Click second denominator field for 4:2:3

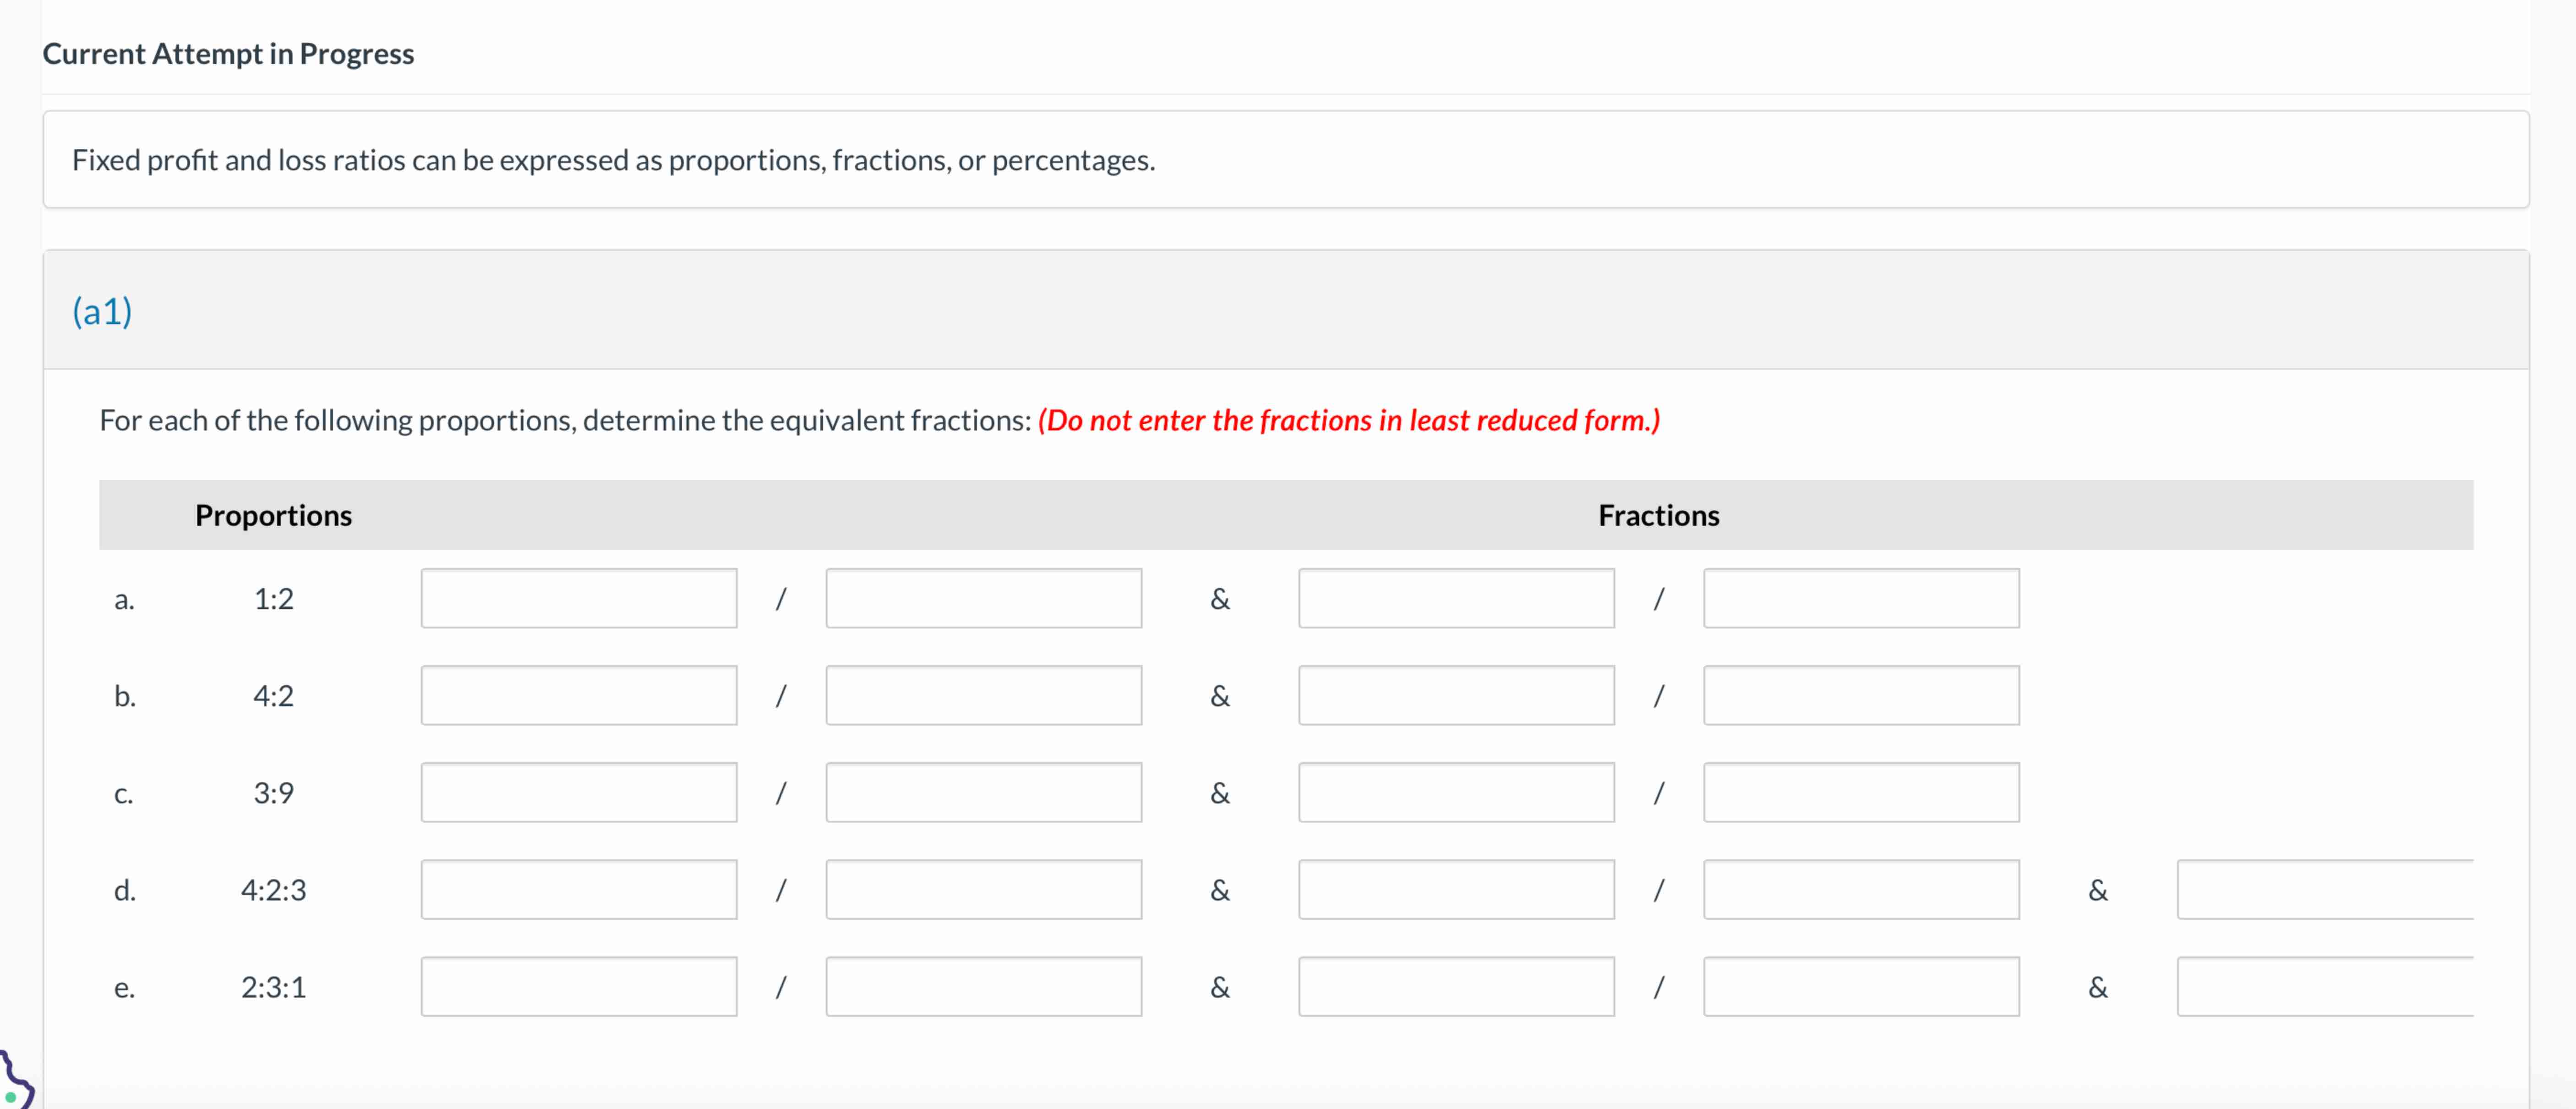pos(1861,889)
